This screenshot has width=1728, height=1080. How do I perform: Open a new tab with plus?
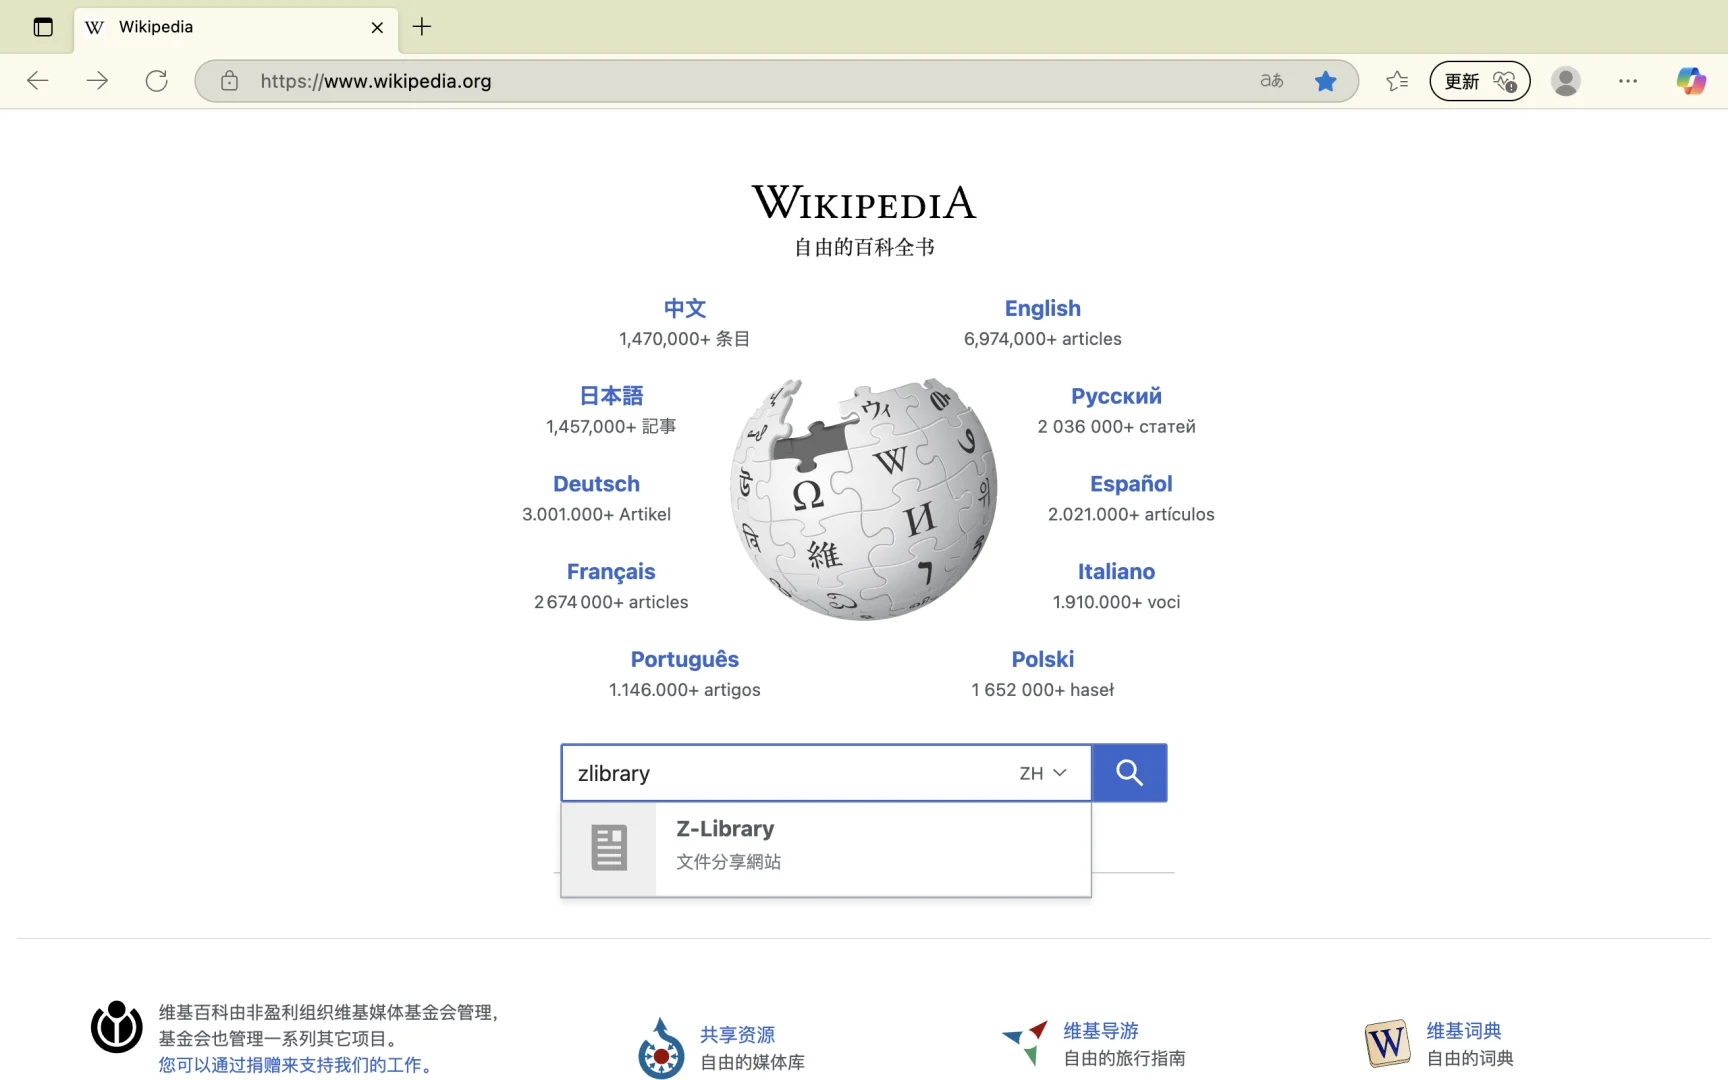point(422,27)
